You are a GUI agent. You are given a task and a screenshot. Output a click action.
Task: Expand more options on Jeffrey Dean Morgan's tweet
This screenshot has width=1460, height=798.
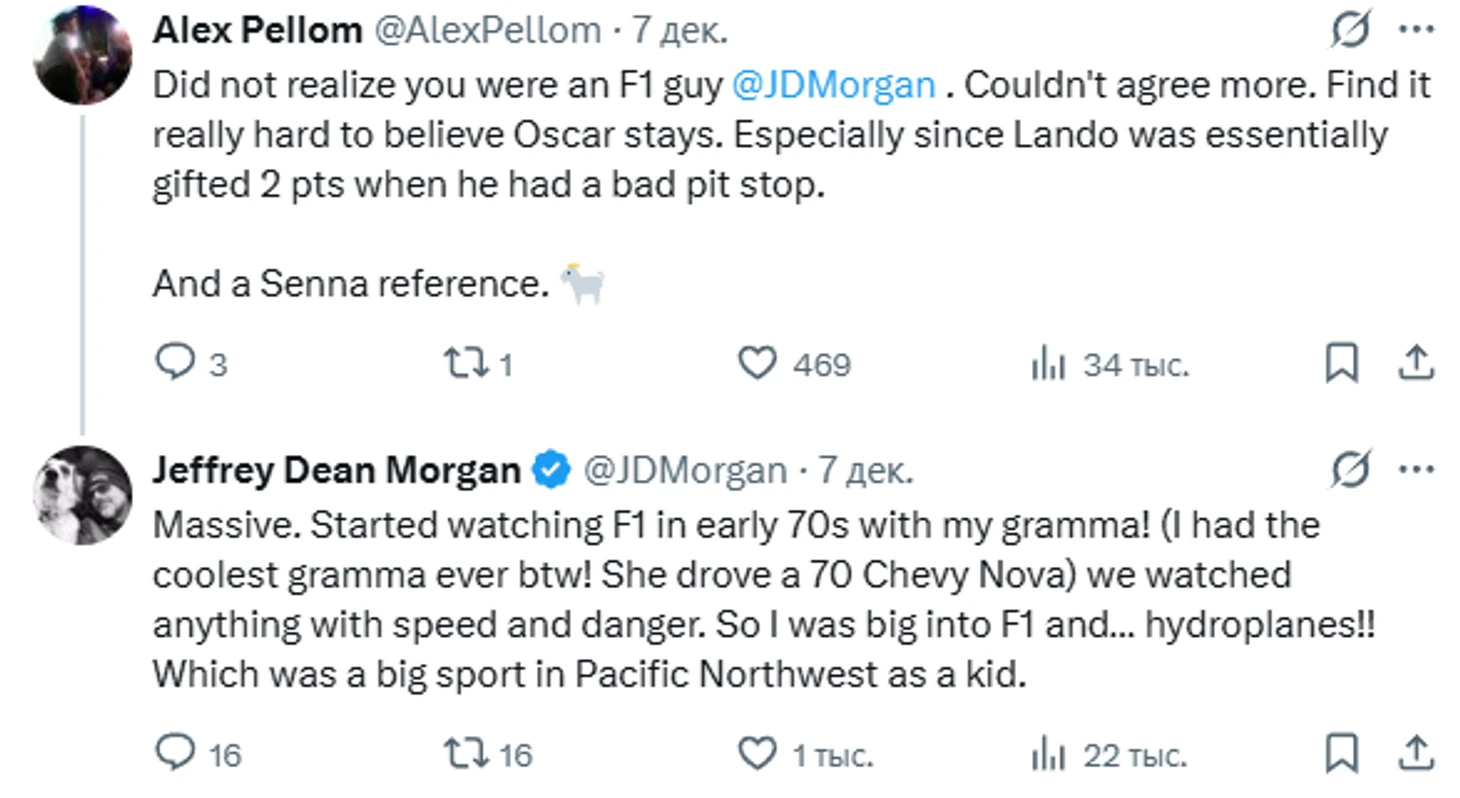[1416, 468]
